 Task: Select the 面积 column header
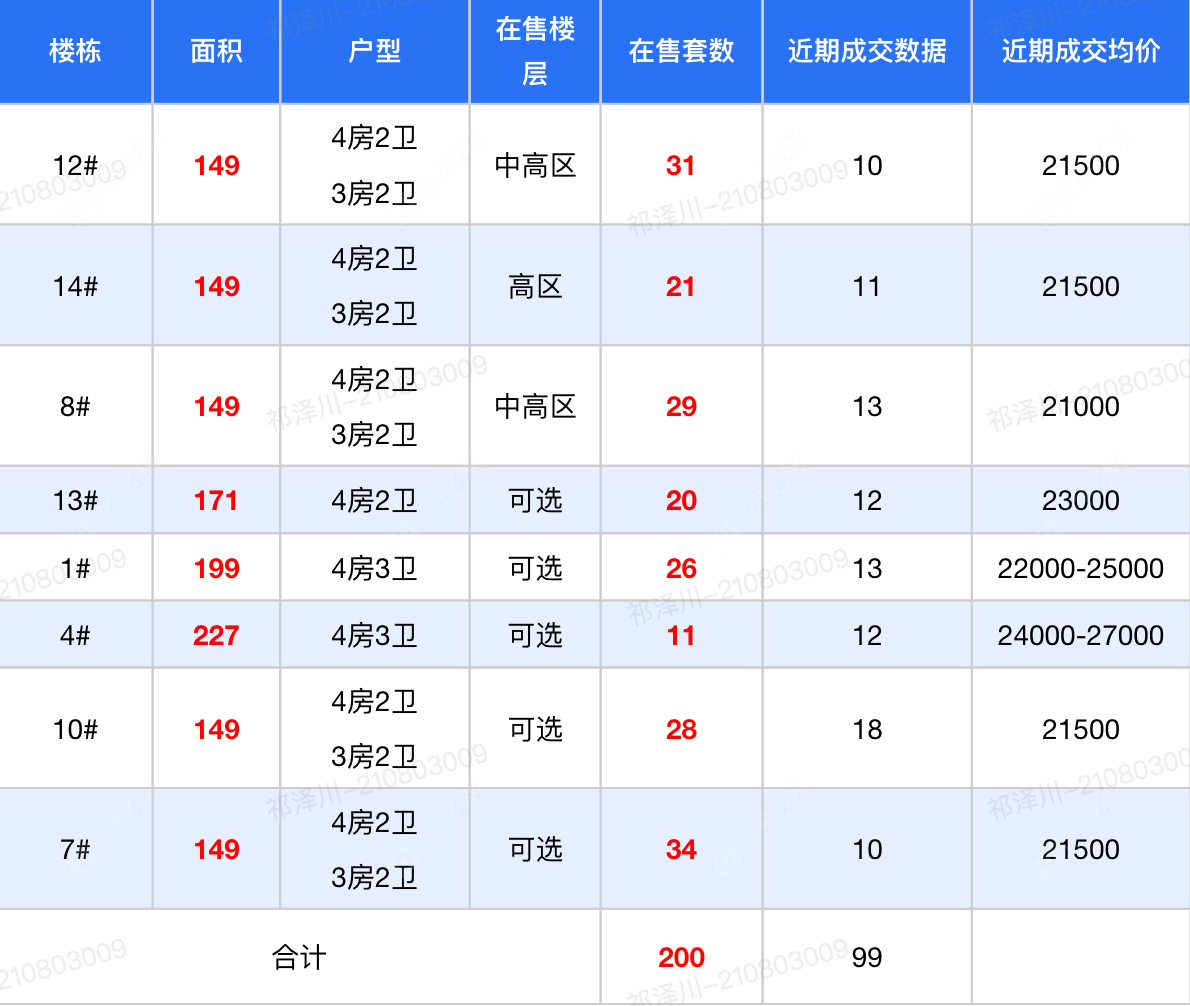pyautogui.click(x=216, y=51)
